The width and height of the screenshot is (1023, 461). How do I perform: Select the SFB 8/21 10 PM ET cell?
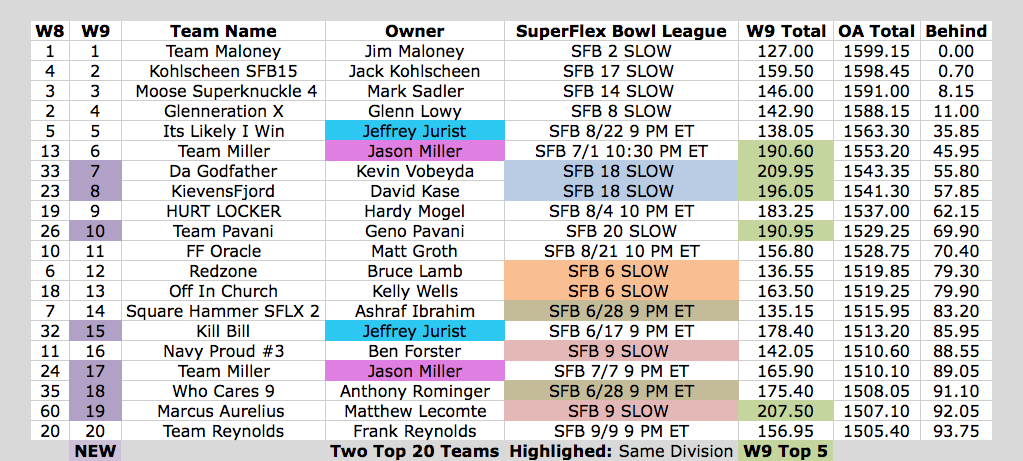point(620,252)
